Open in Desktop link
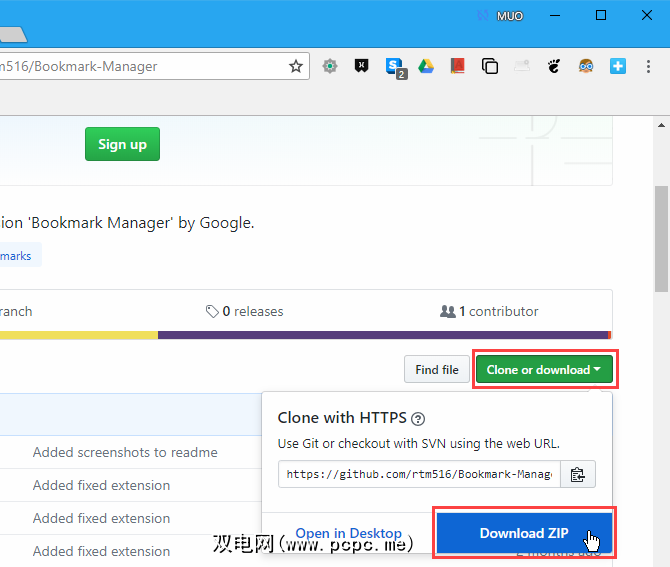670x567 pixels. [349, 533]
